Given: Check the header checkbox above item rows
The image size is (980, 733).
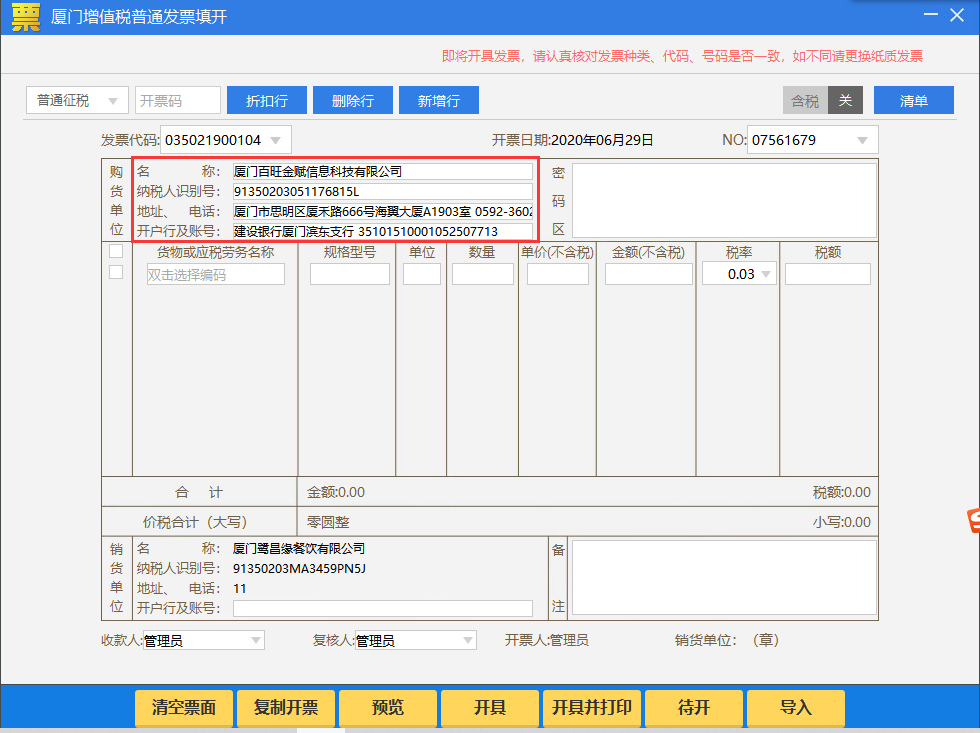Looking at the screenshot, I should (x=116, y=251).
